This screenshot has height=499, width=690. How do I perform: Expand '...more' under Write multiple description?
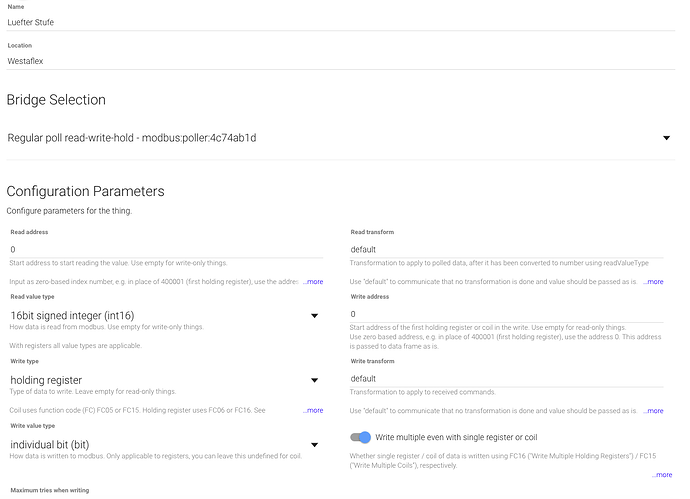click(661, 474)
